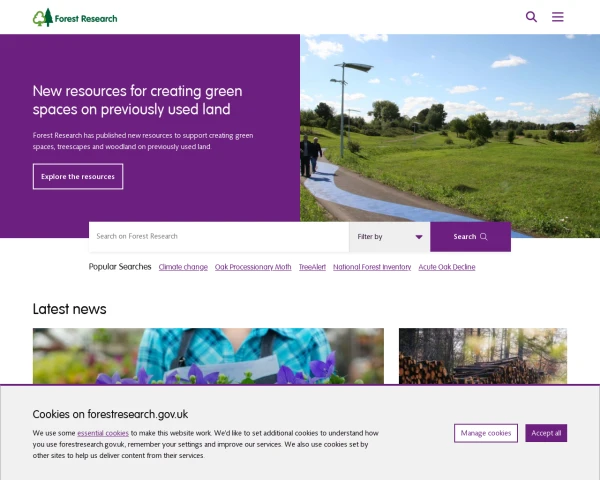Open Manage cookies settings
Screen dimensions: 600x480
coord(486,433)
